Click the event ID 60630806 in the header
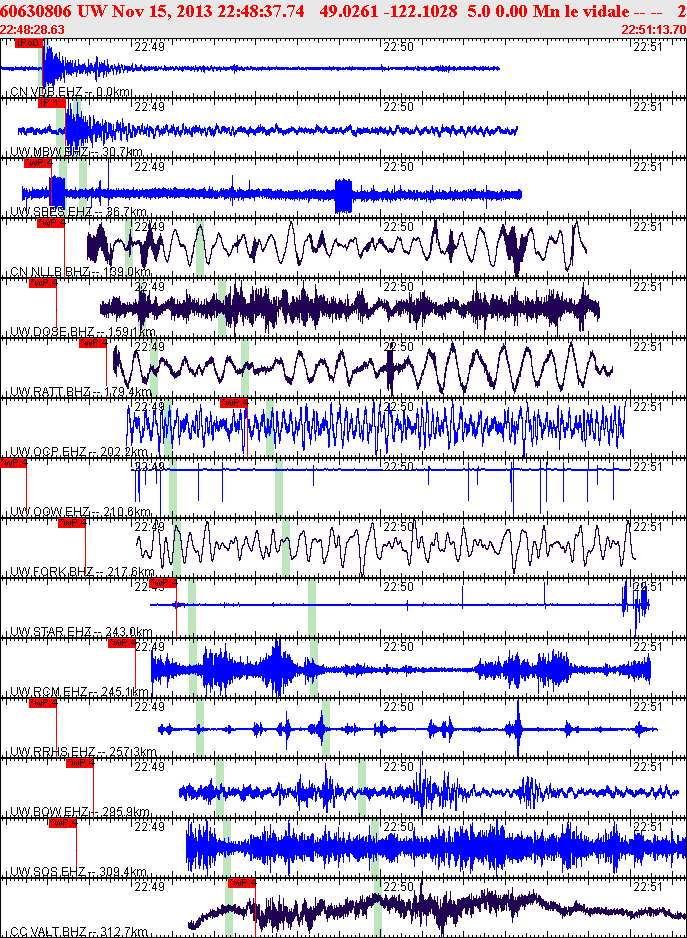This screenshot has height=938, width=687. click(37, 11)
